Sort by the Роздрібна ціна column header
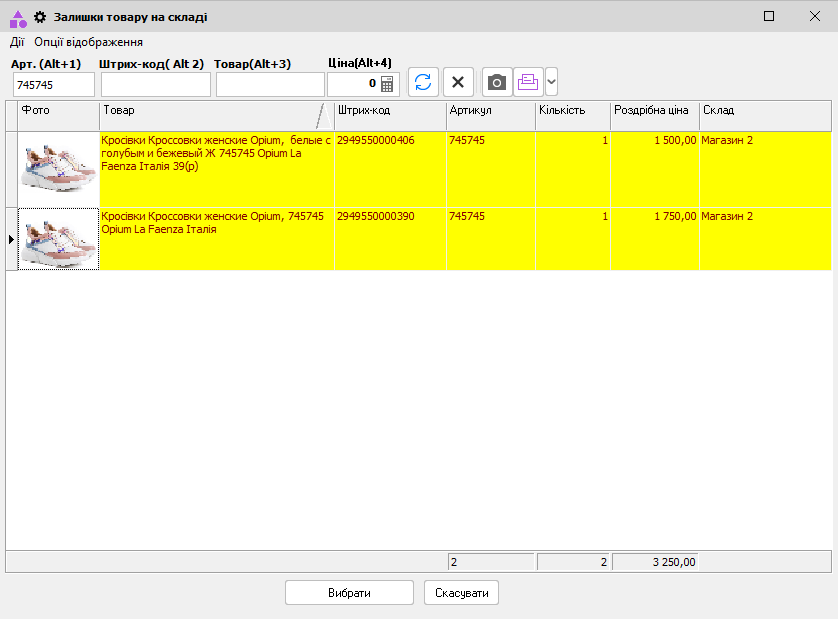Screen dimensions: 838x619 (x=651, y=110)
